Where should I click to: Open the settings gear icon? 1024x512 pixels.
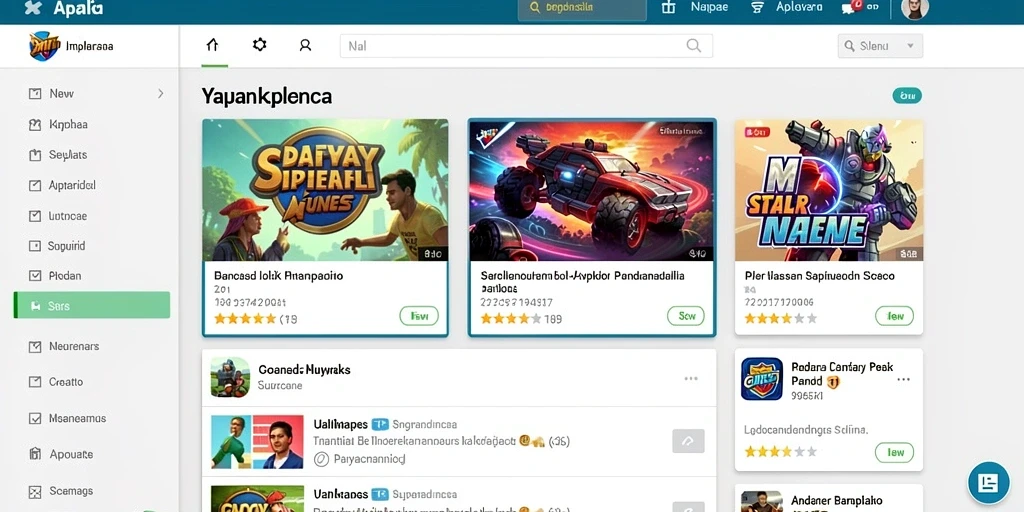[259, 44]
